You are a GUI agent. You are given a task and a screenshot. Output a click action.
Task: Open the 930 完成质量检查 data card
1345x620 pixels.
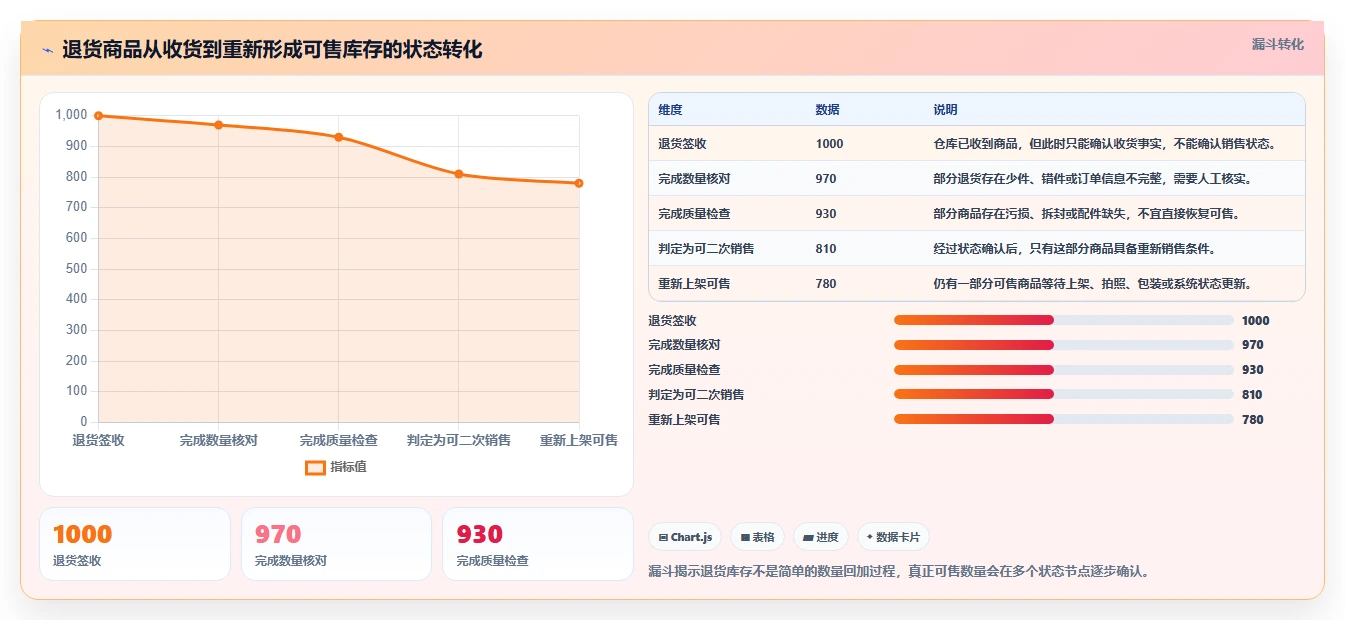538,544
